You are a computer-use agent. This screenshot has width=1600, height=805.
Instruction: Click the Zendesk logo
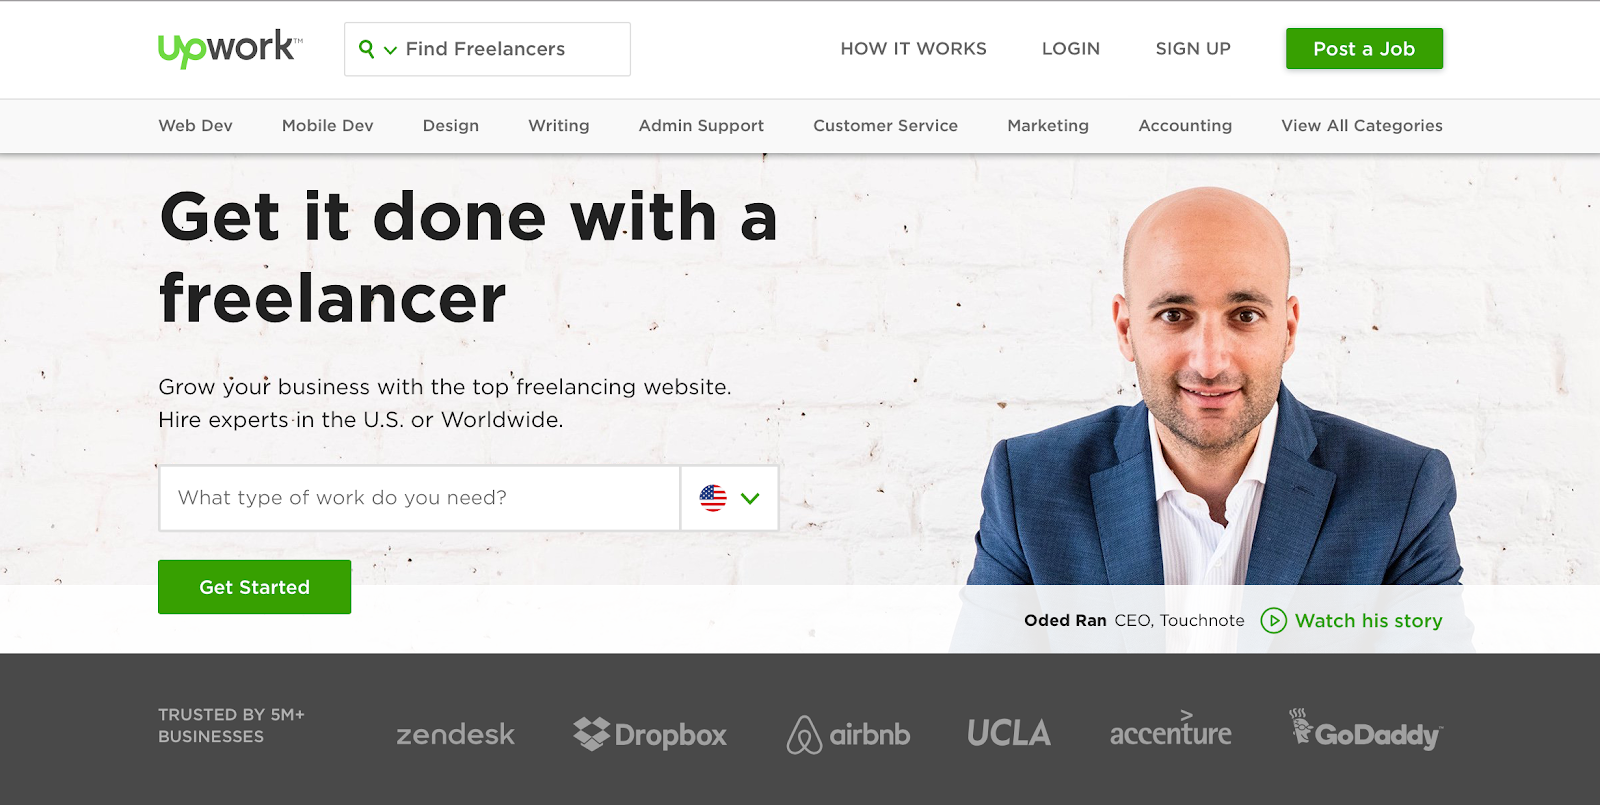coord(455,735)
